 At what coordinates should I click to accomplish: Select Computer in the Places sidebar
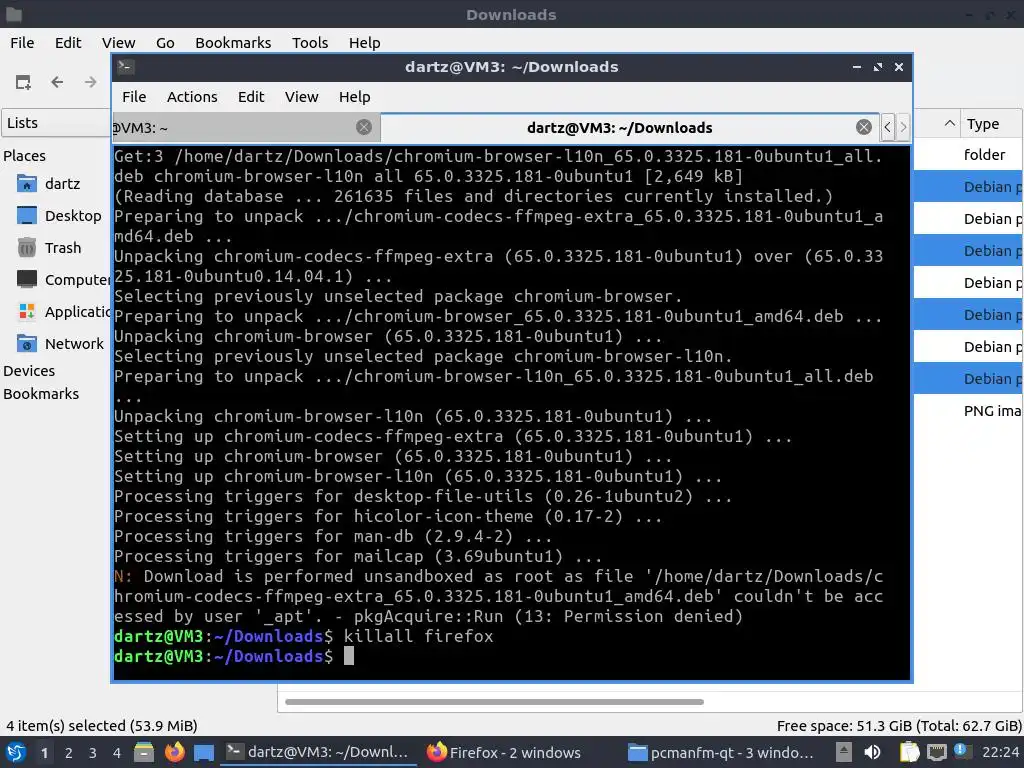(63, 280)
